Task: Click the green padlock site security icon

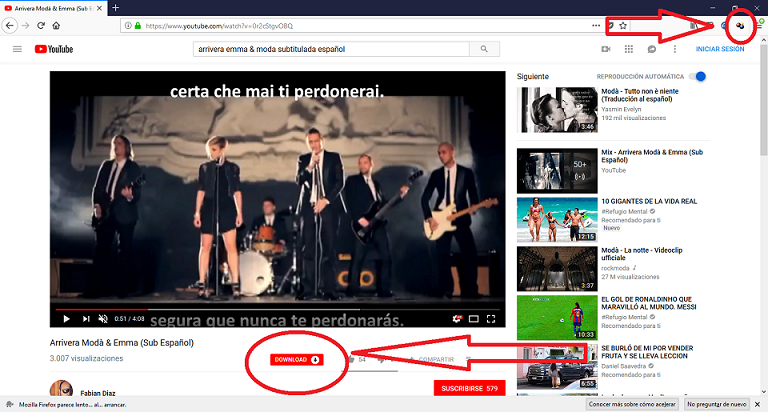Action: coord(138,25)
